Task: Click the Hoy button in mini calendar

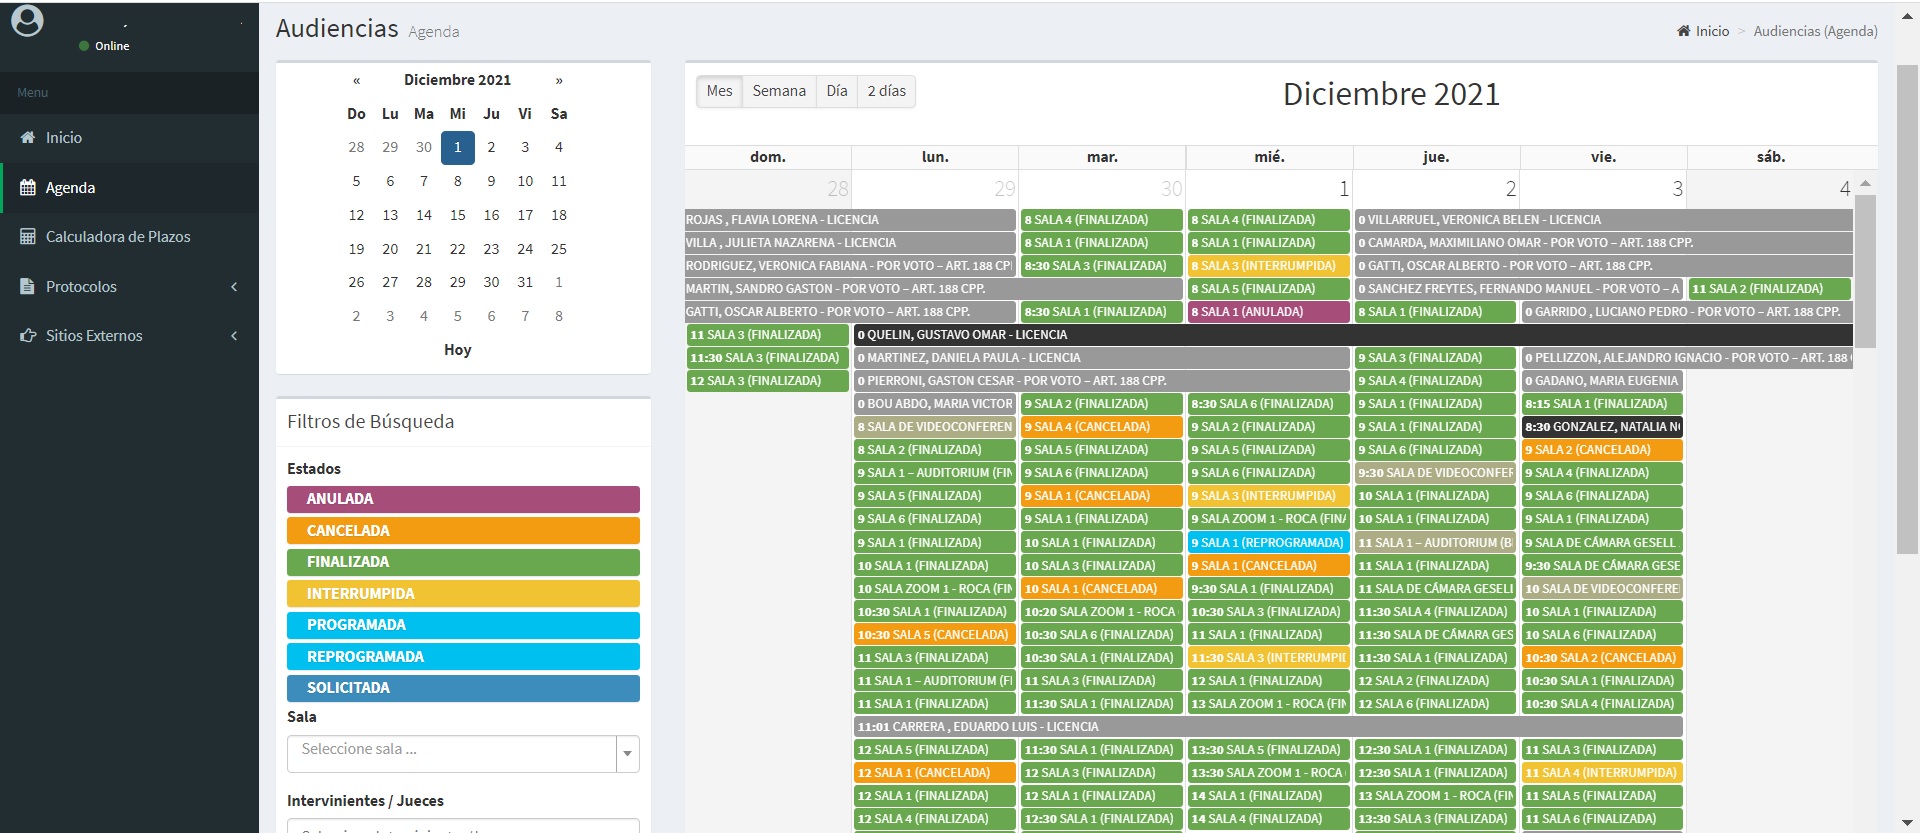Action: tap(457, 350)
